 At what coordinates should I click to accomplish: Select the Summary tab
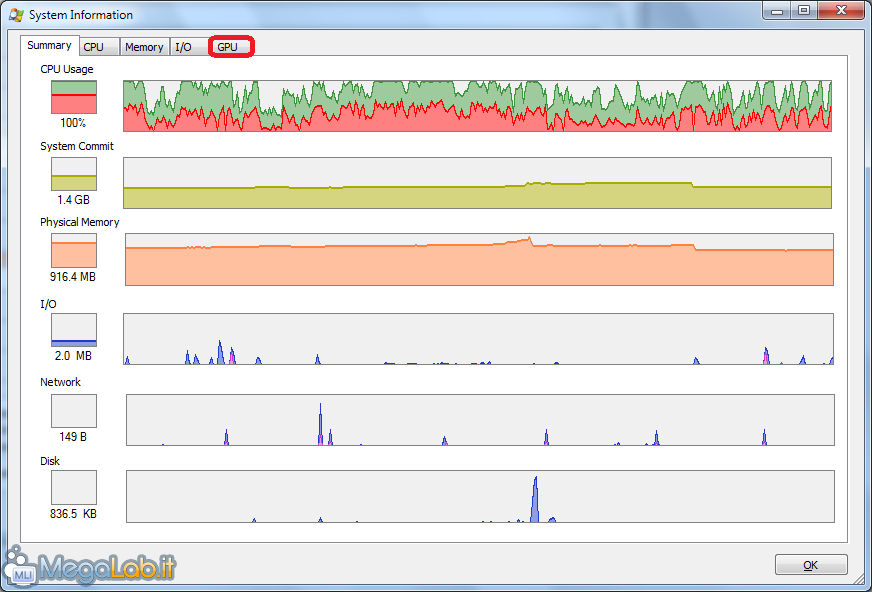click(x=49, y=46)
